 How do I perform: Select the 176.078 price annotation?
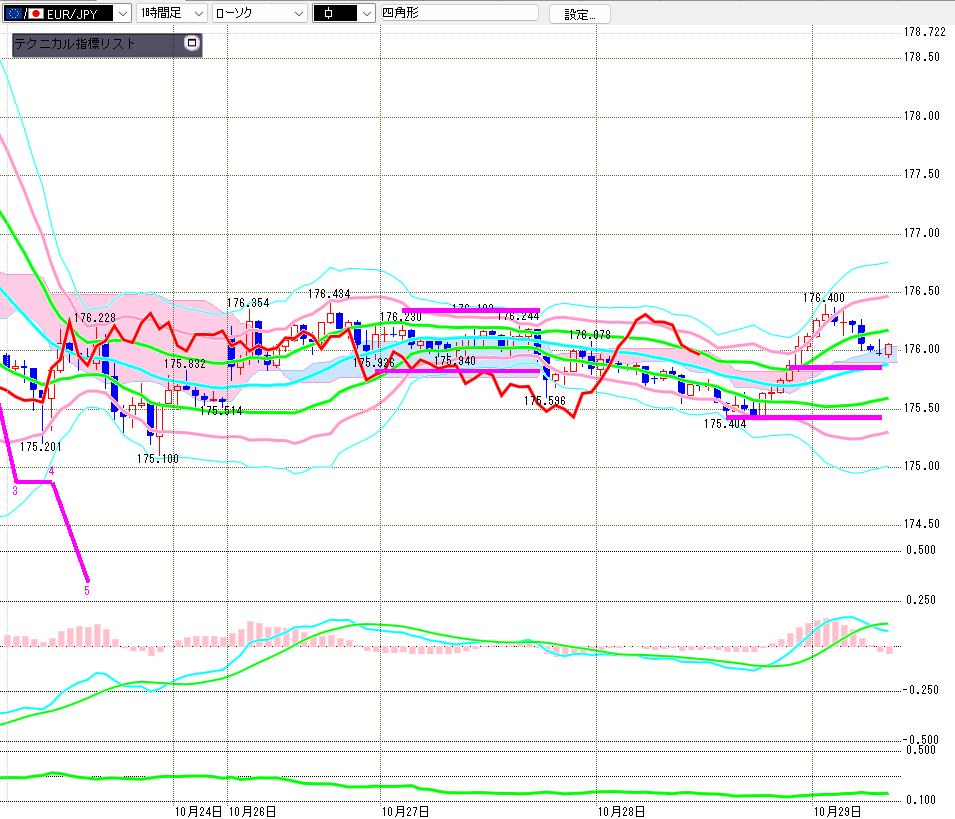[x=590, y=334]
